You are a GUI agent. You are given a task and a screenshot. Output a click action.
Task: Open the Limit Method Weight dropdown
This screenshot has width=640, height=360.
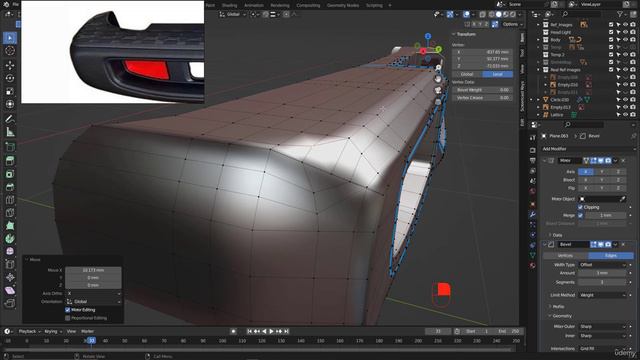pyautogui.click(x=602, y=295)
